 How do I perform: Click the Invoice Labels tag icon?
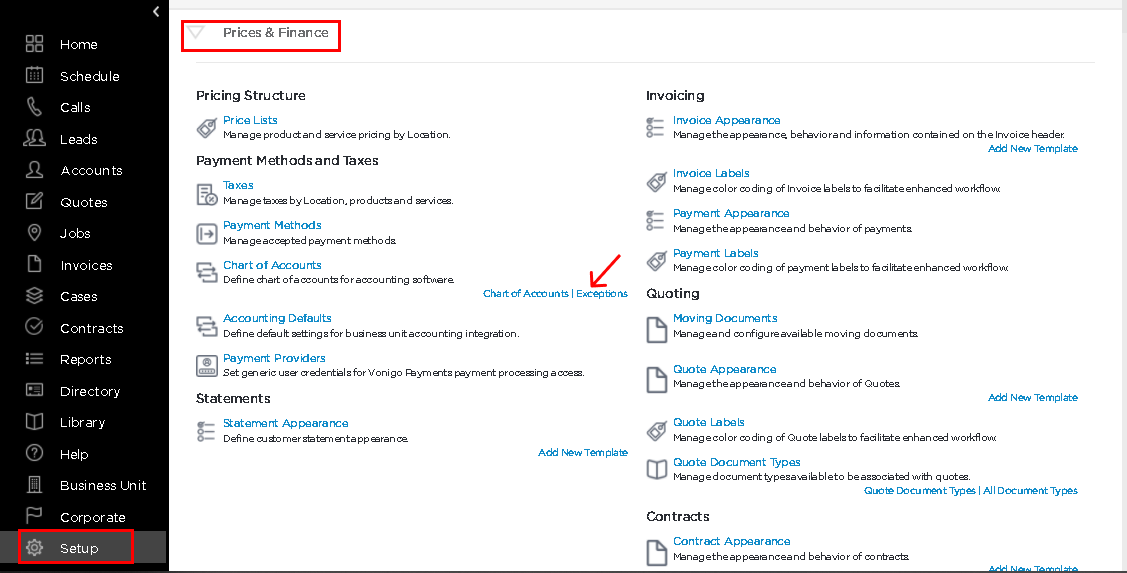click(656, 182)
